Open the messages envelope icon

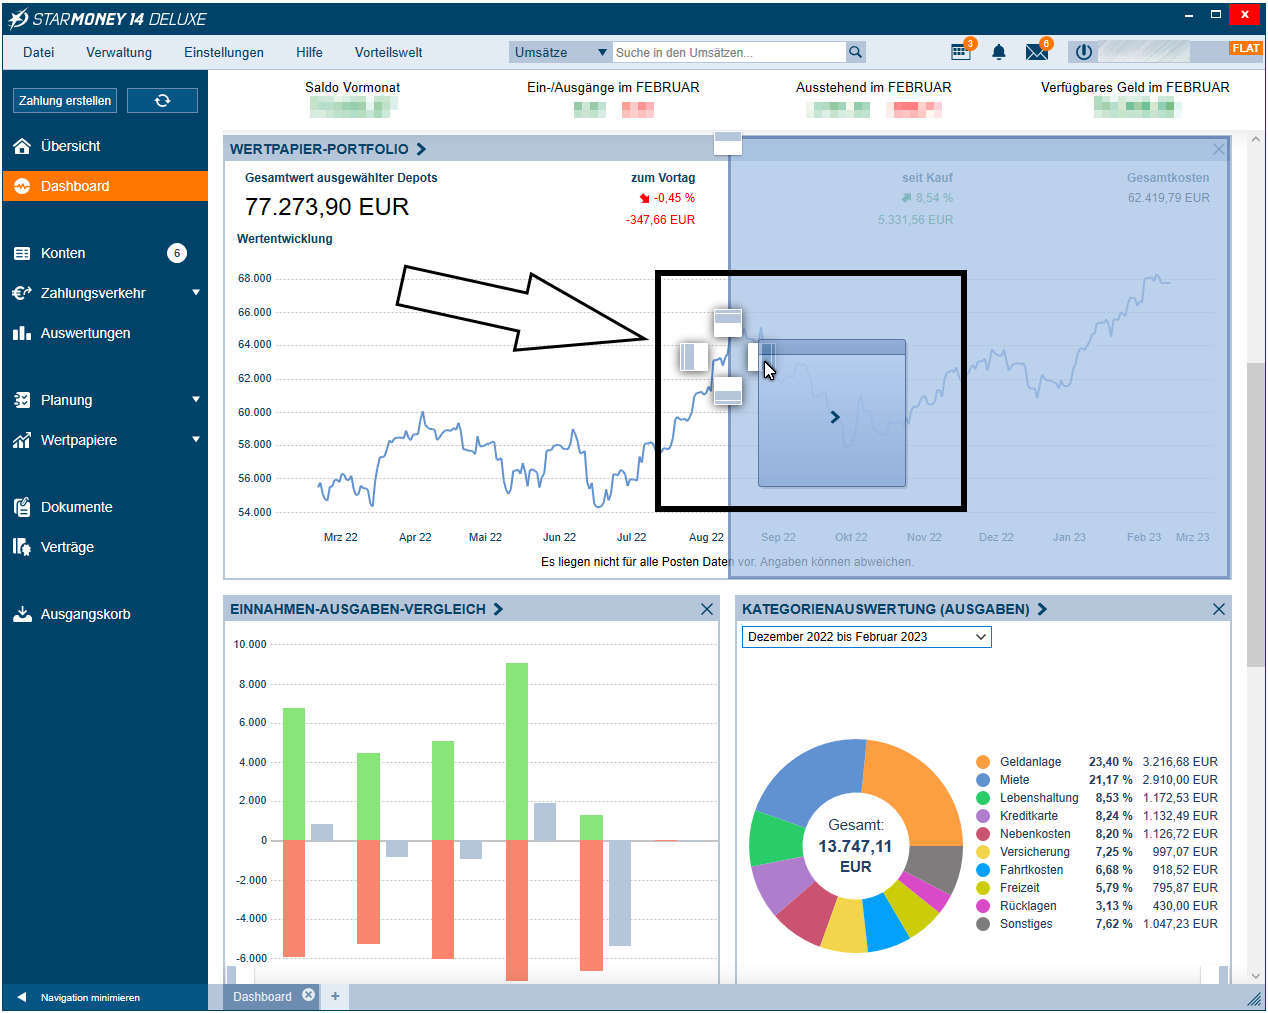point(1036,52)
